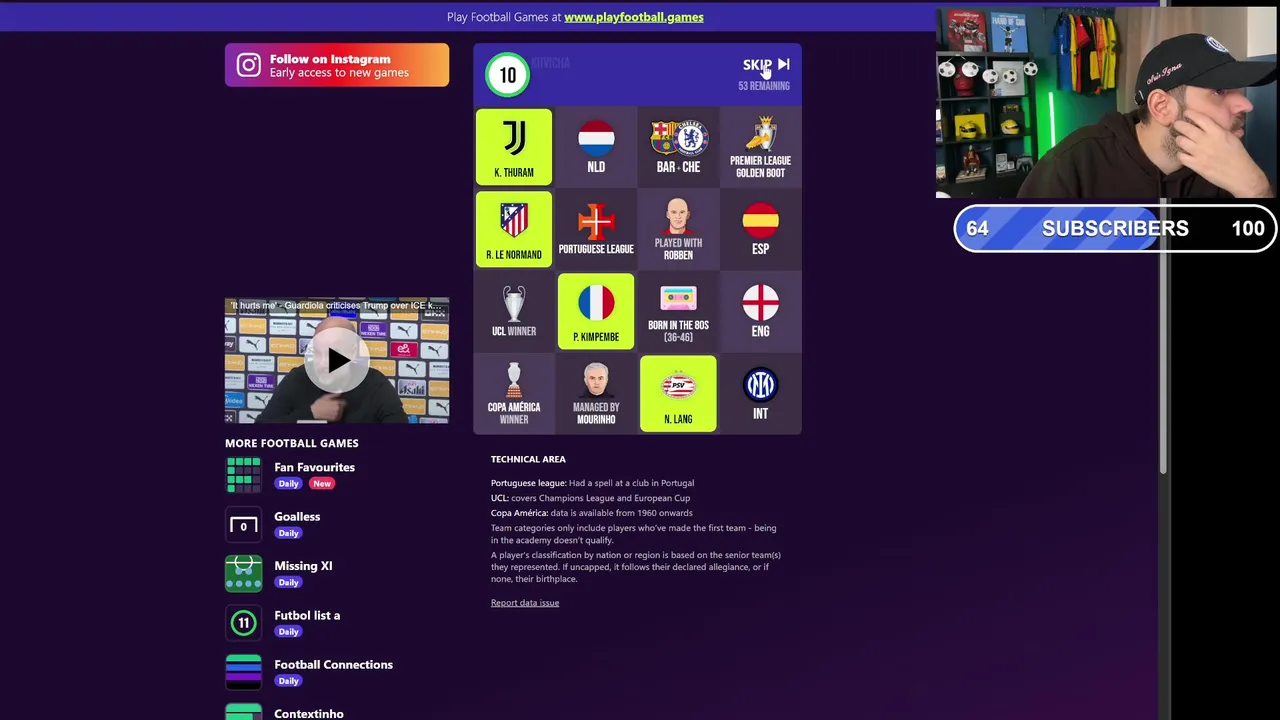Click the Fan Favourites grid icon
Screen dimensions: 1280x720
243,475
